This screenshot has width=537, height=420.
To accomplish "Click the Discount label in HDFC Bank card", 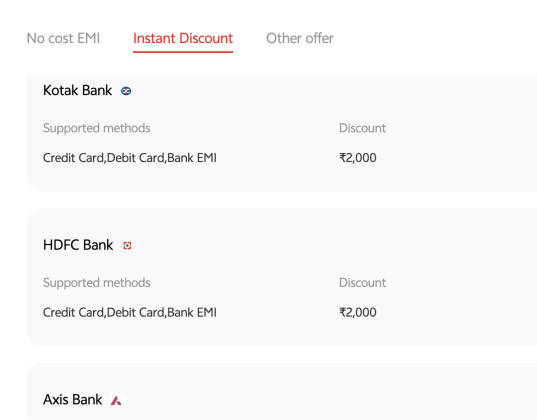I will coord(362,283).
